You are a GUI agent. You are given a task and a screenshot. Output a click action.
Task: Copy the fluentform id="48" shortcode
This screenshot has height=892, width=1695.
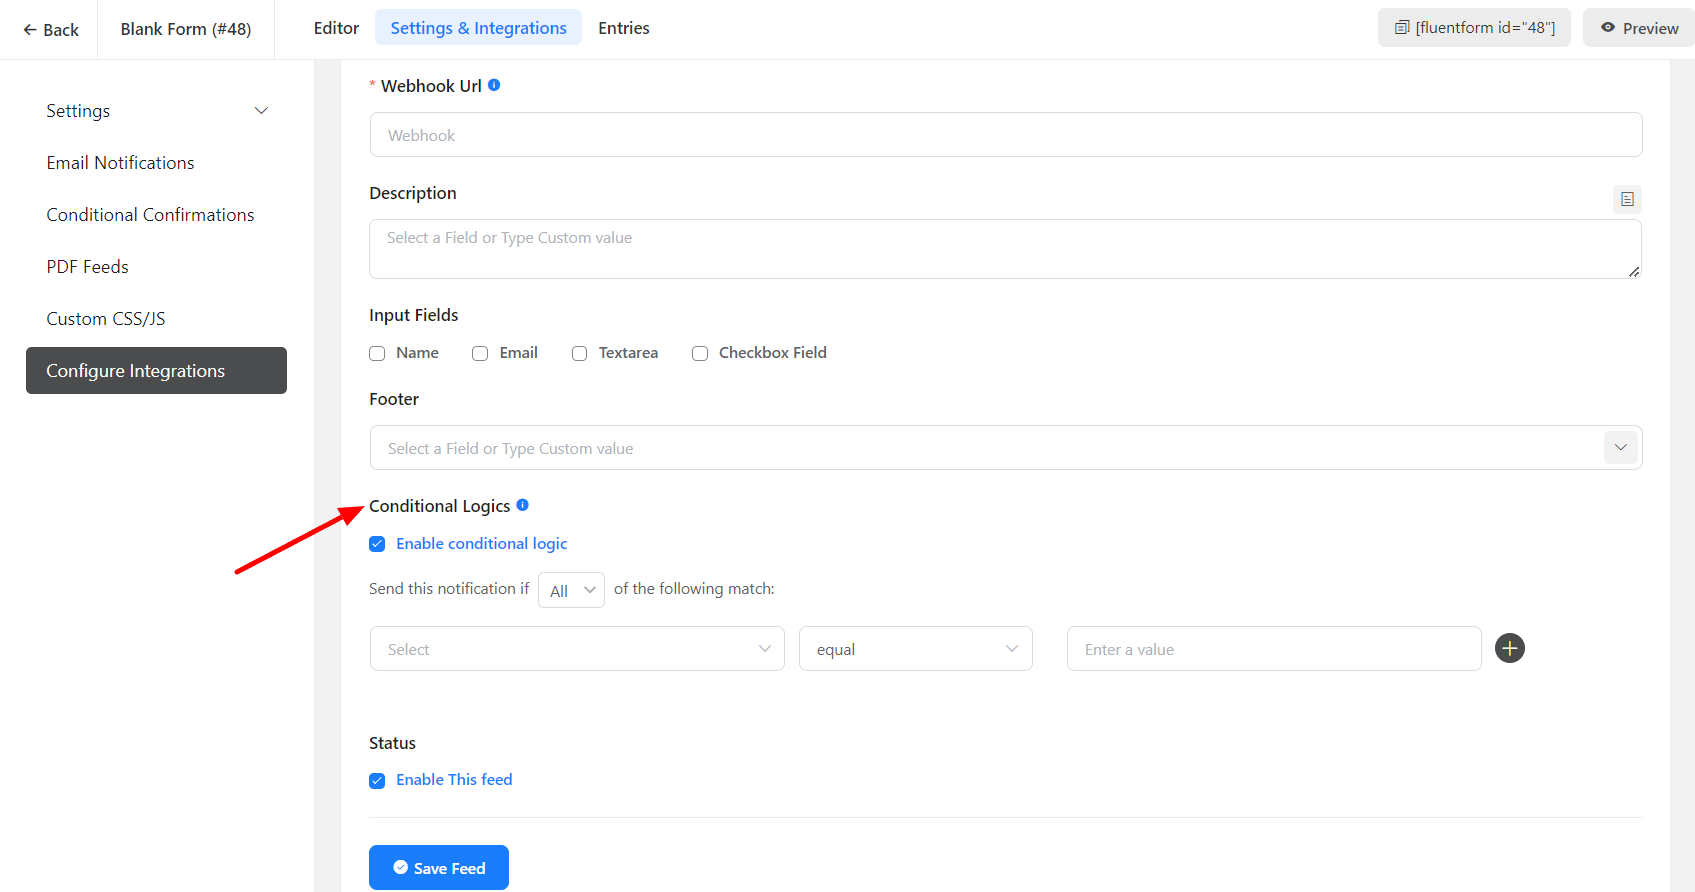1474,28
